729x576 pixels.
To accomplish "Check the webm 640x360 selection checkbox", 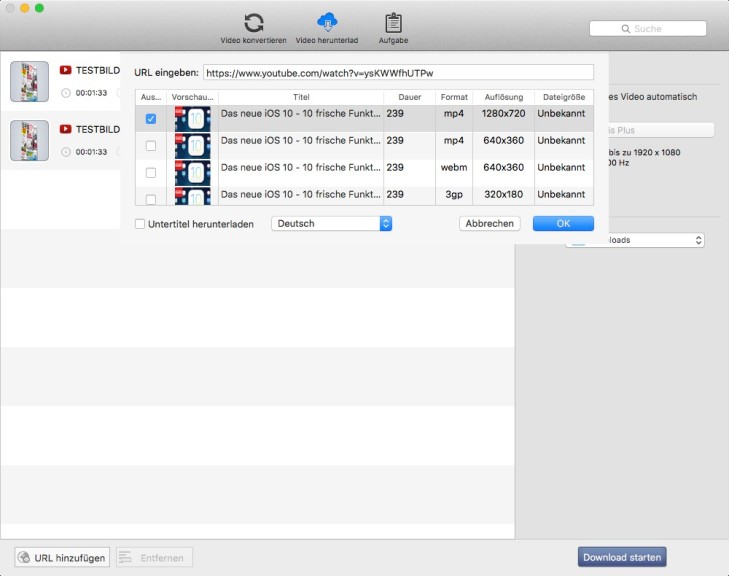I will point(151,173).
